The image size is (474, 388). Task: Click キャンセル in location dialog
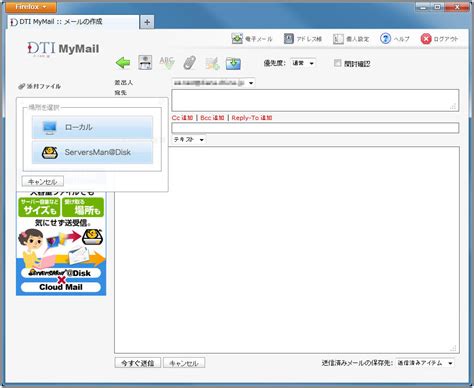coord(43,182)
